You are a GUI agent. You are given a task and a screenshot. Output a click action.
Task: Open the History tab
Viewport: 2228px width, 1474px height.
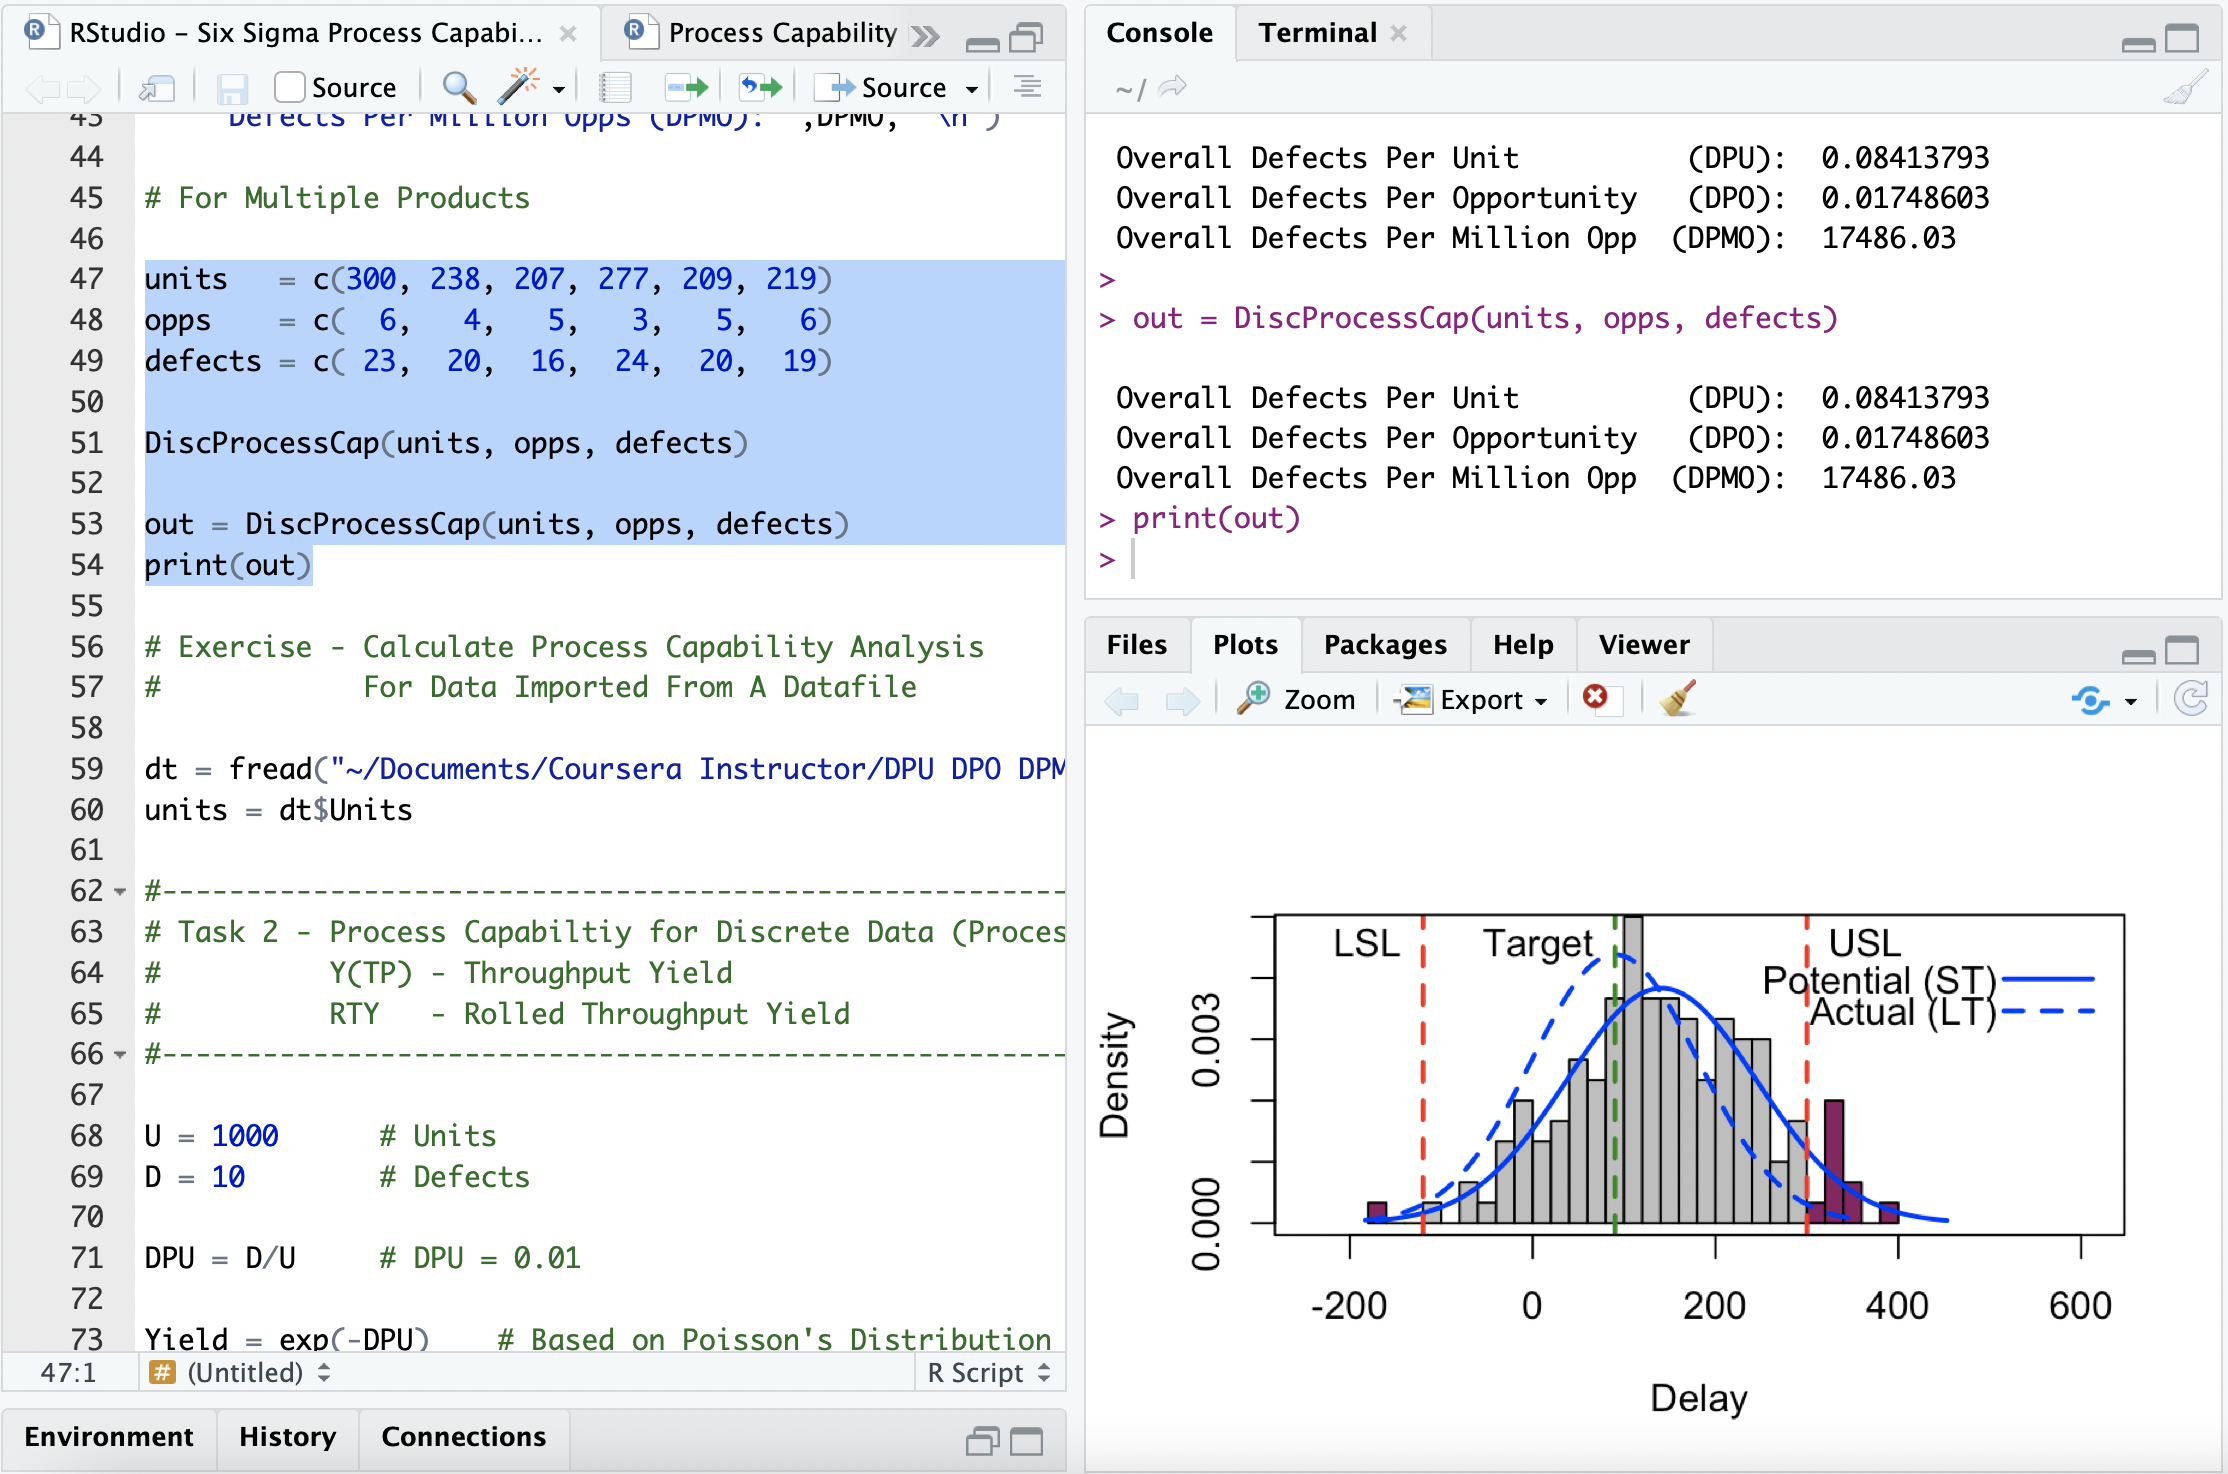pos(287,1437)
